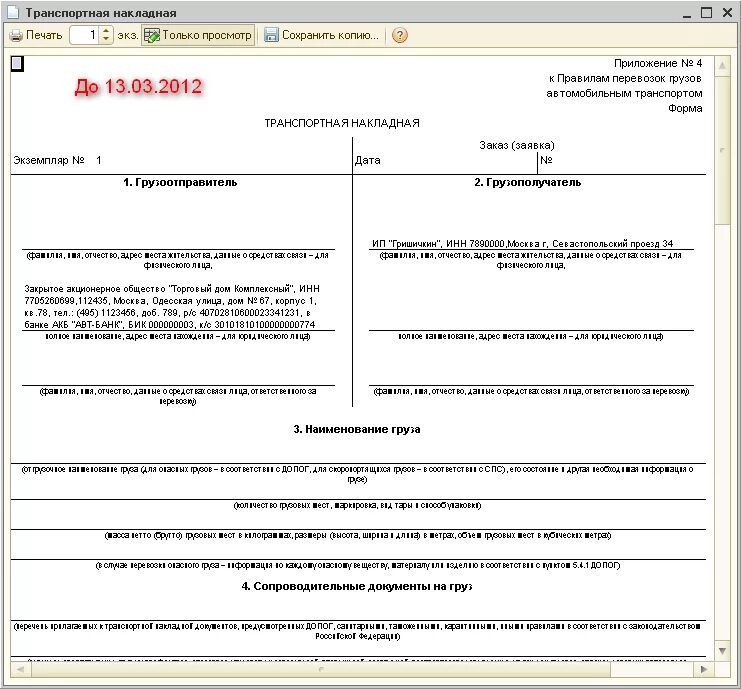This screenshot has width=741, height=689.
Task: Click the 2. Грузополучатель heading
Action: (527, 182)
